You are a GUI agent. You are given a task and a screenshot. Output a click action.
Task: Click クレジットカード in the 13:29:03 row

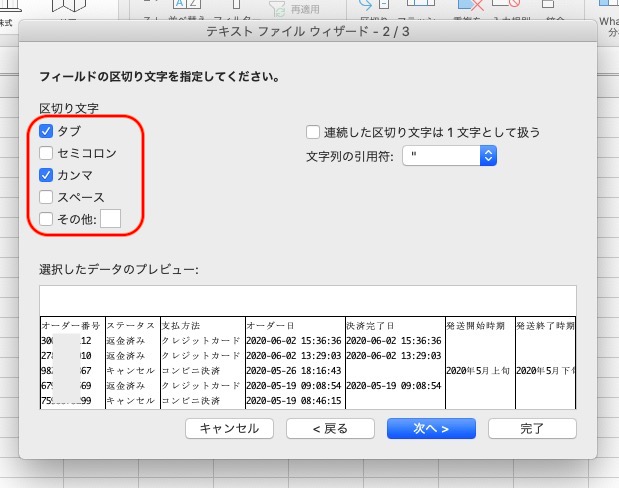pyautogui.click(x=201, y=356)
